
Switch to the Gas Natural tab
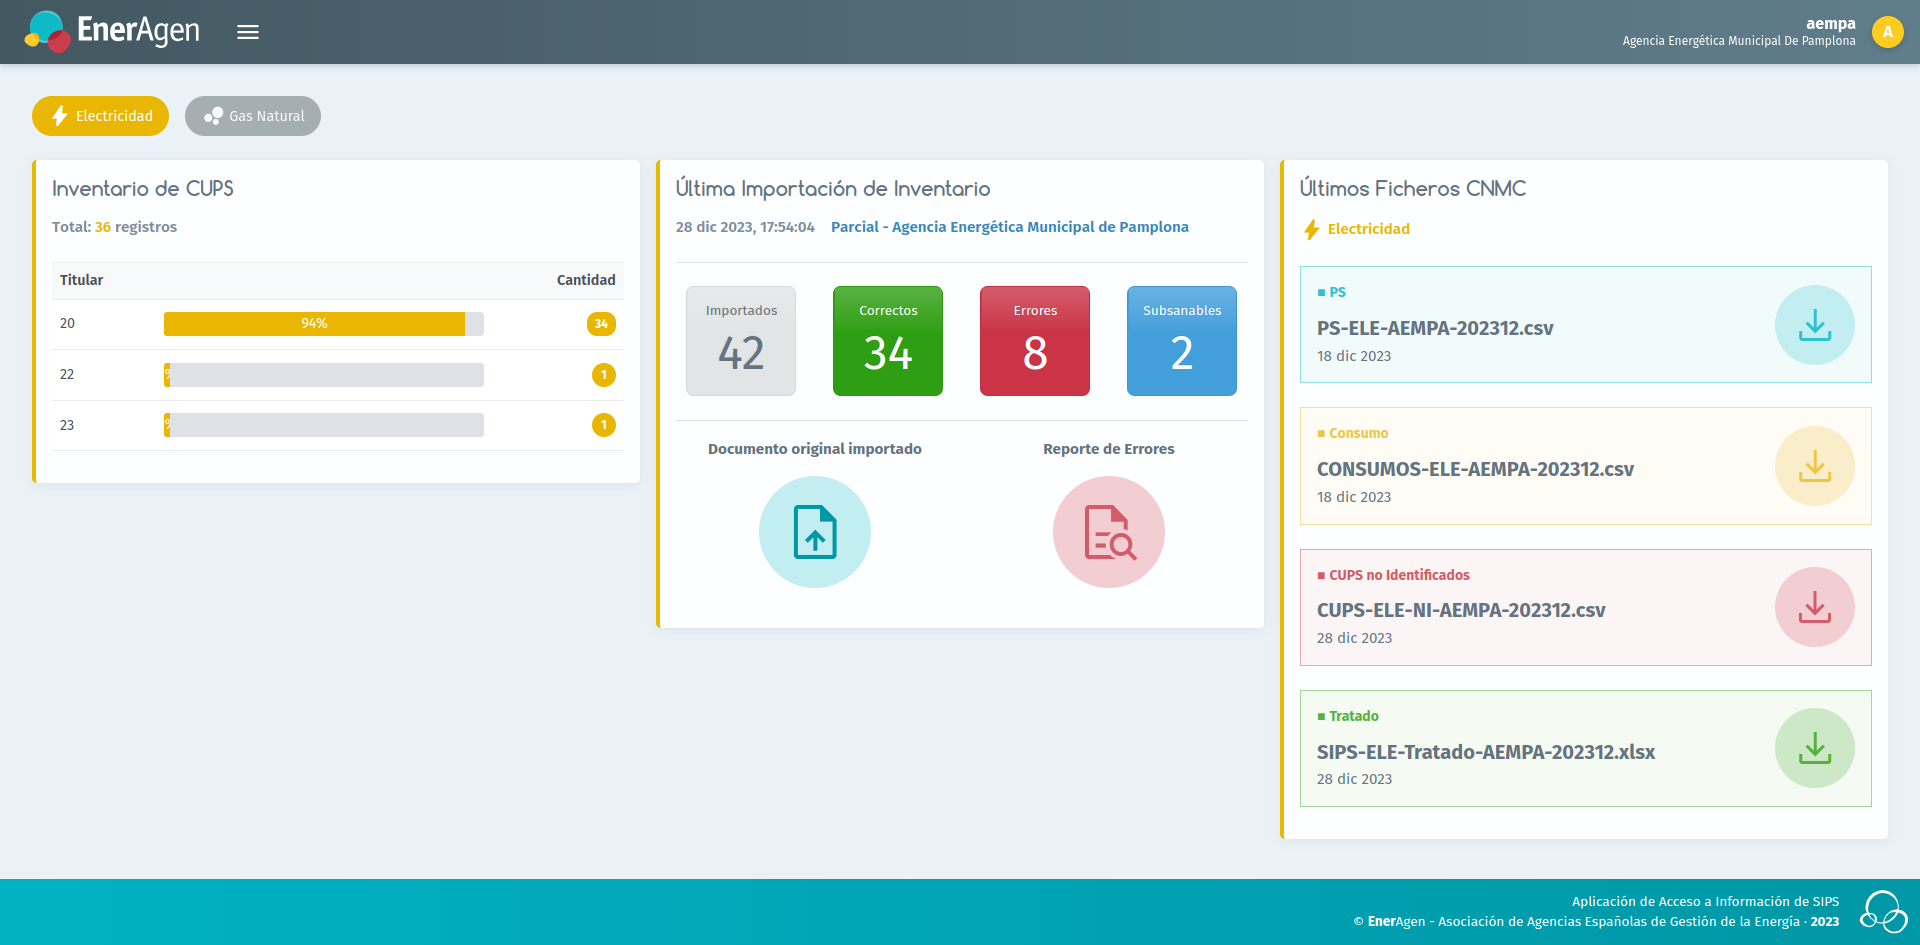[x=253, y=116]
